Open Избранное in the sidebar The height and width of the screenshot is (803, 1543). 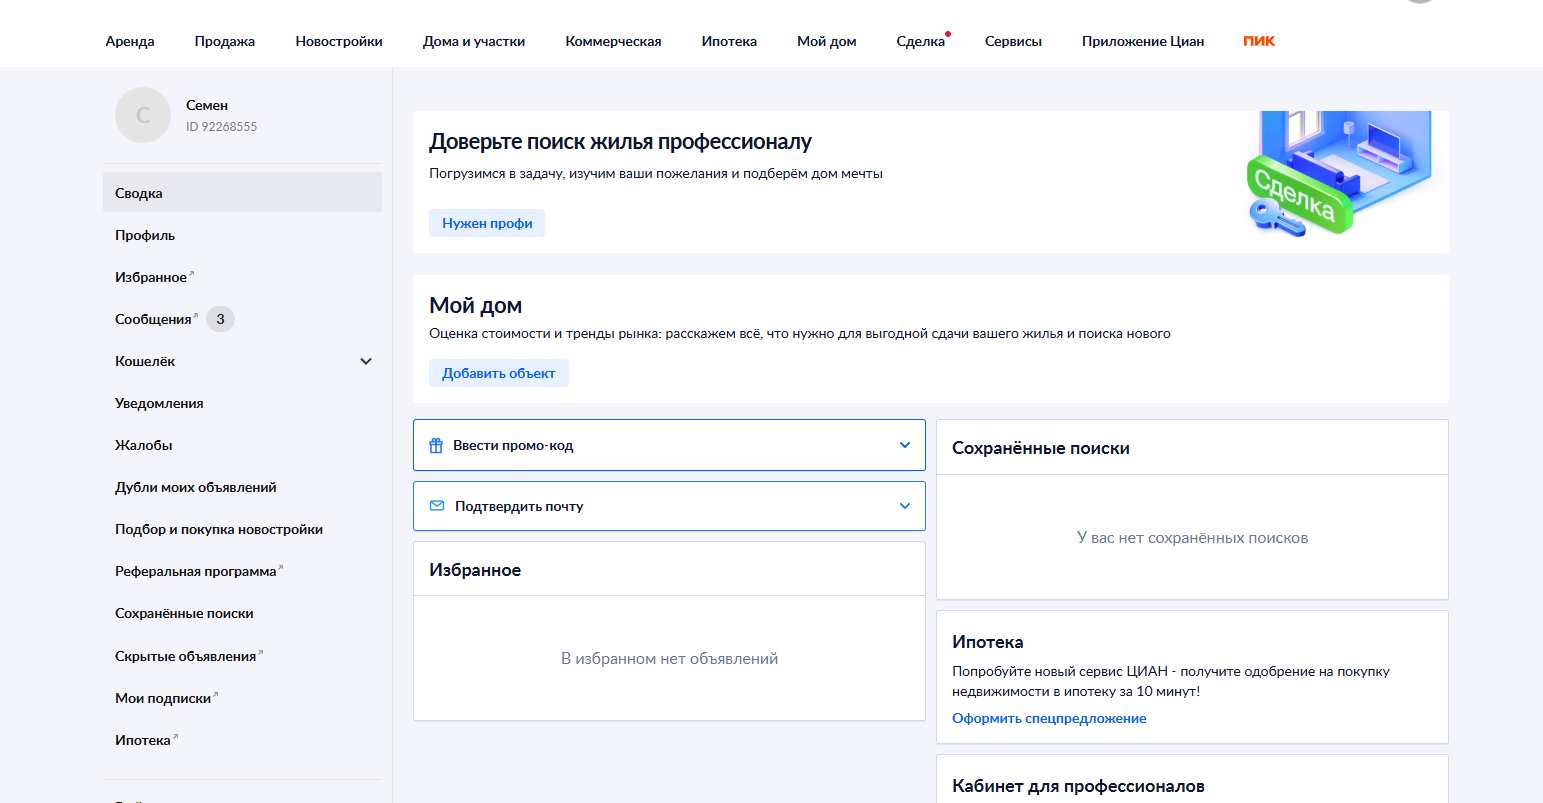tap(151, 277)
